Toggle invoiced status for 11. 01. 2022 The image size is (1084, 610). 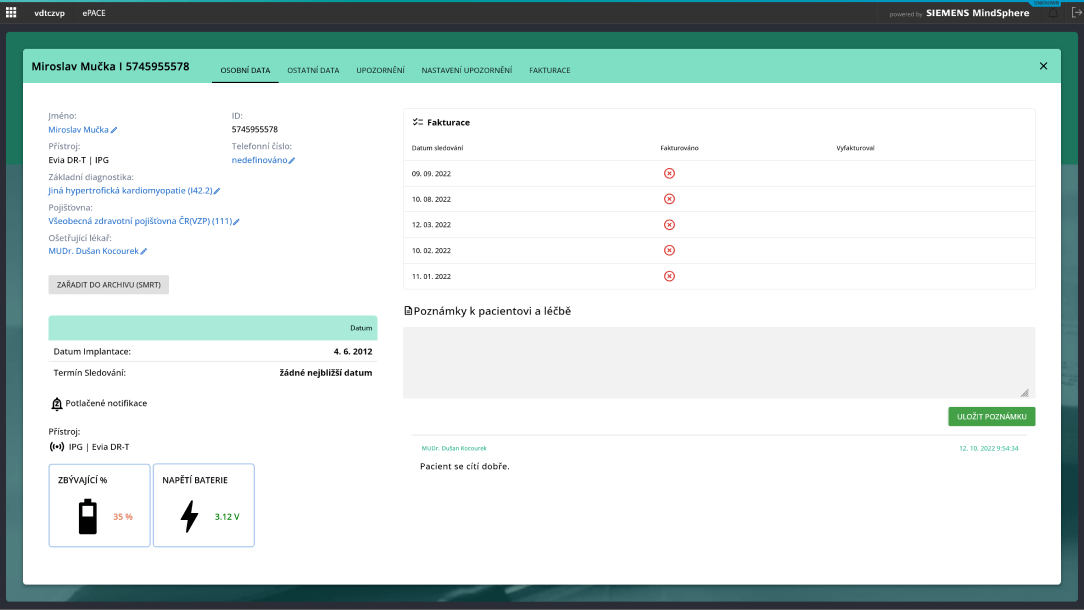(x=669, y=276)
